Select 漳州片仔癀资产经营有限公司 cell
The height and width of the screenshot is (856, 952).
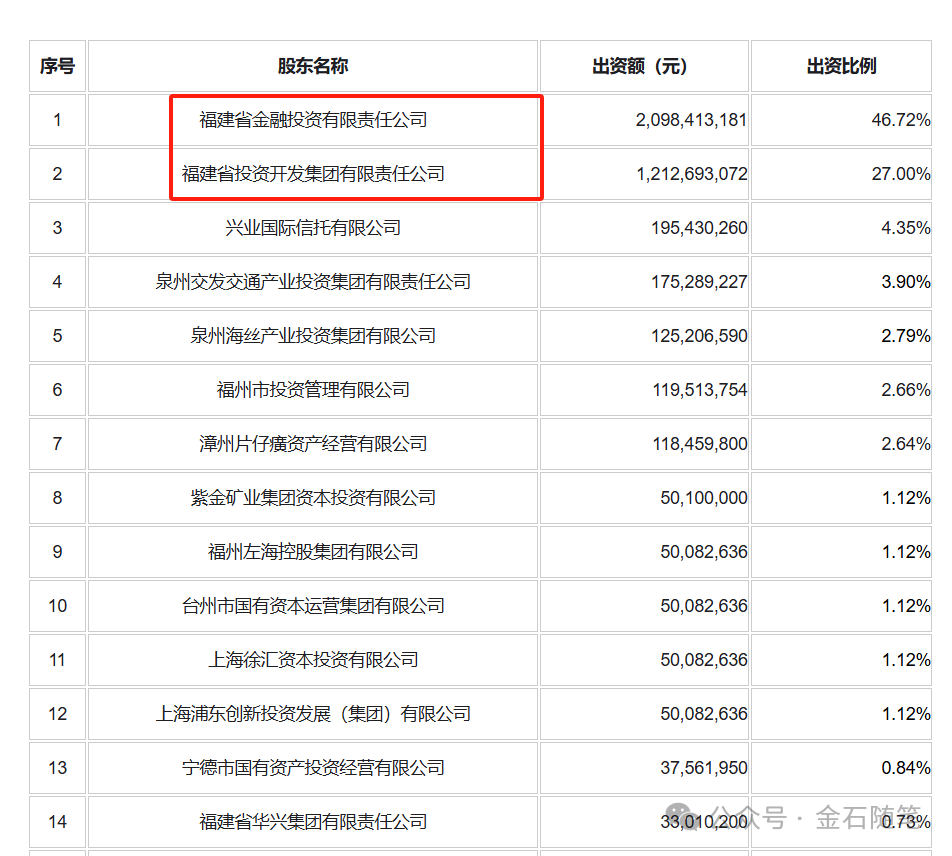point(313,444)
